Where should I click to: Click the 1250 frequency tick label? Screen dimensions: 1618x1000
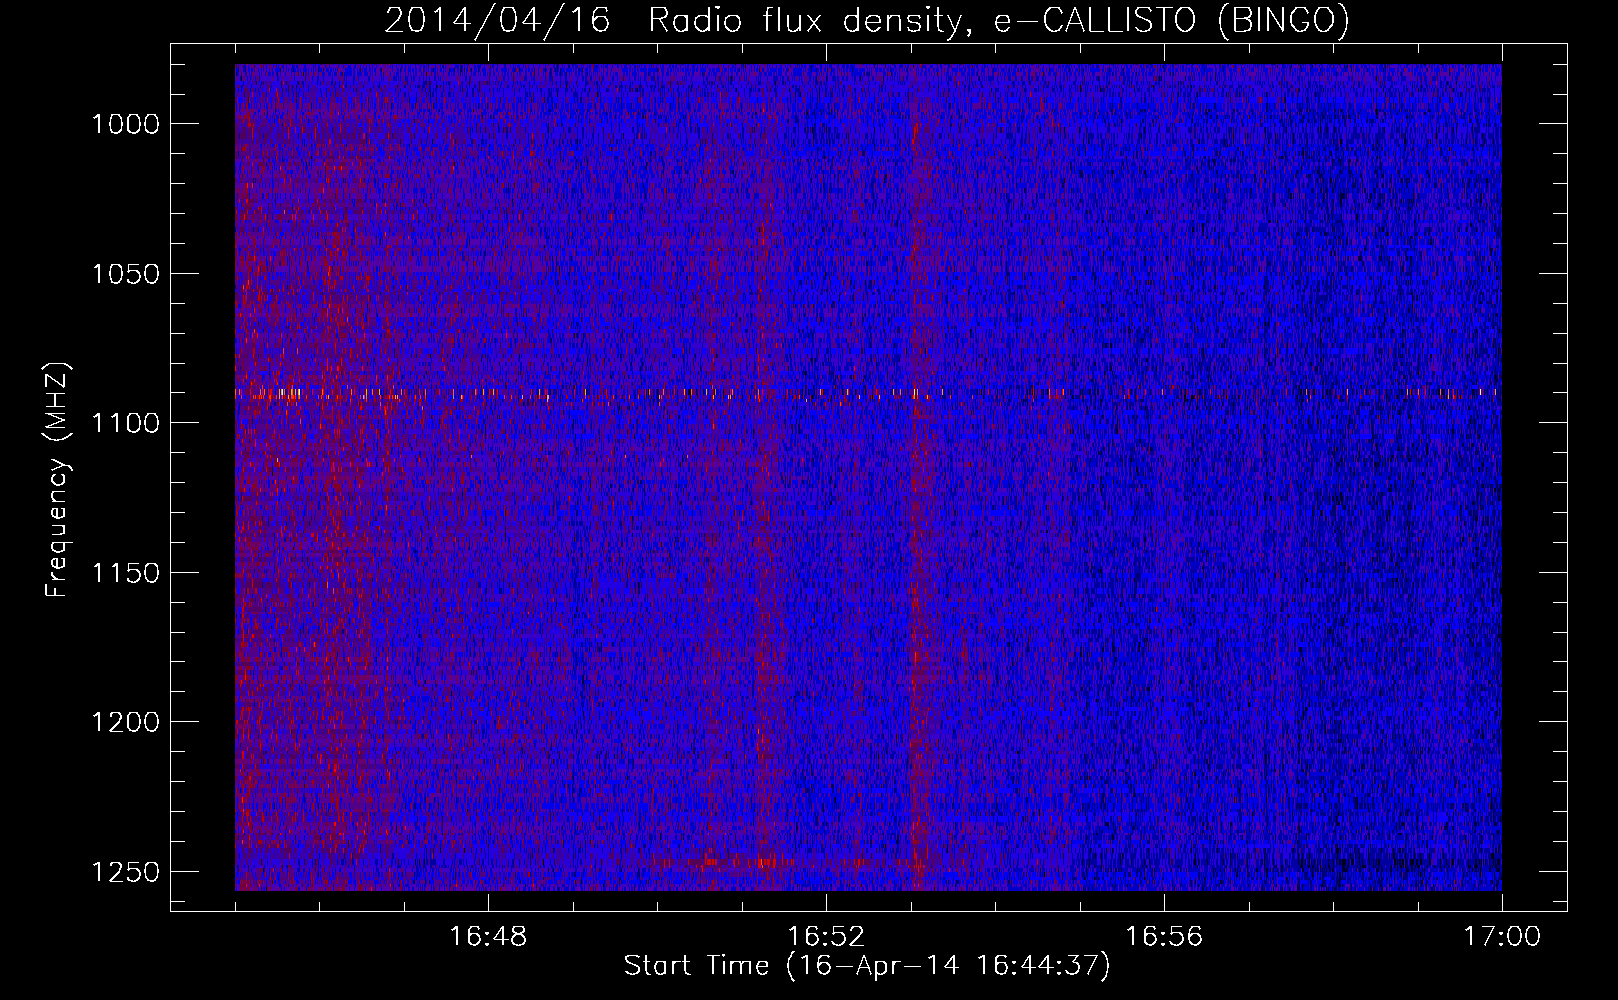coord(125,872)
